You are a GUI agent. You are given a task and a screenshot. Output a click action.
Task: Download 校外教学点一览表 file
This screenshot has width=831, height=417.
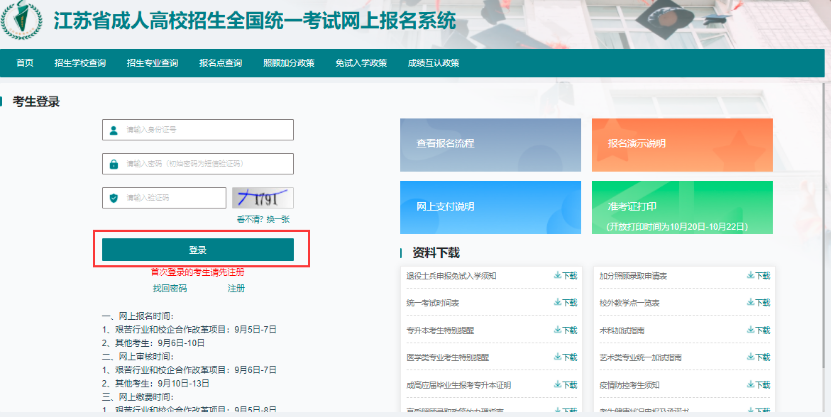coord(758,302)
